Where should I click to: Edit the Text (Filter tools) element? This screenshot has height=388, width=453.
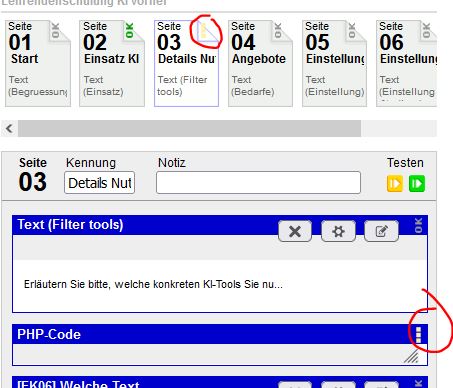(x=381, y=231)
